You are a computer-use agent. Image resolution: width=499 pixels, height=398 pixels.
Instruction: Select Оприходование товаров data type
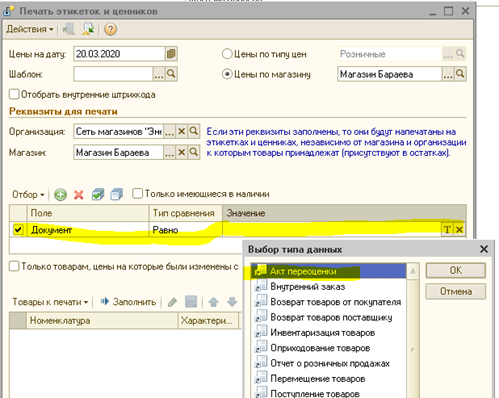coord(329,348)
